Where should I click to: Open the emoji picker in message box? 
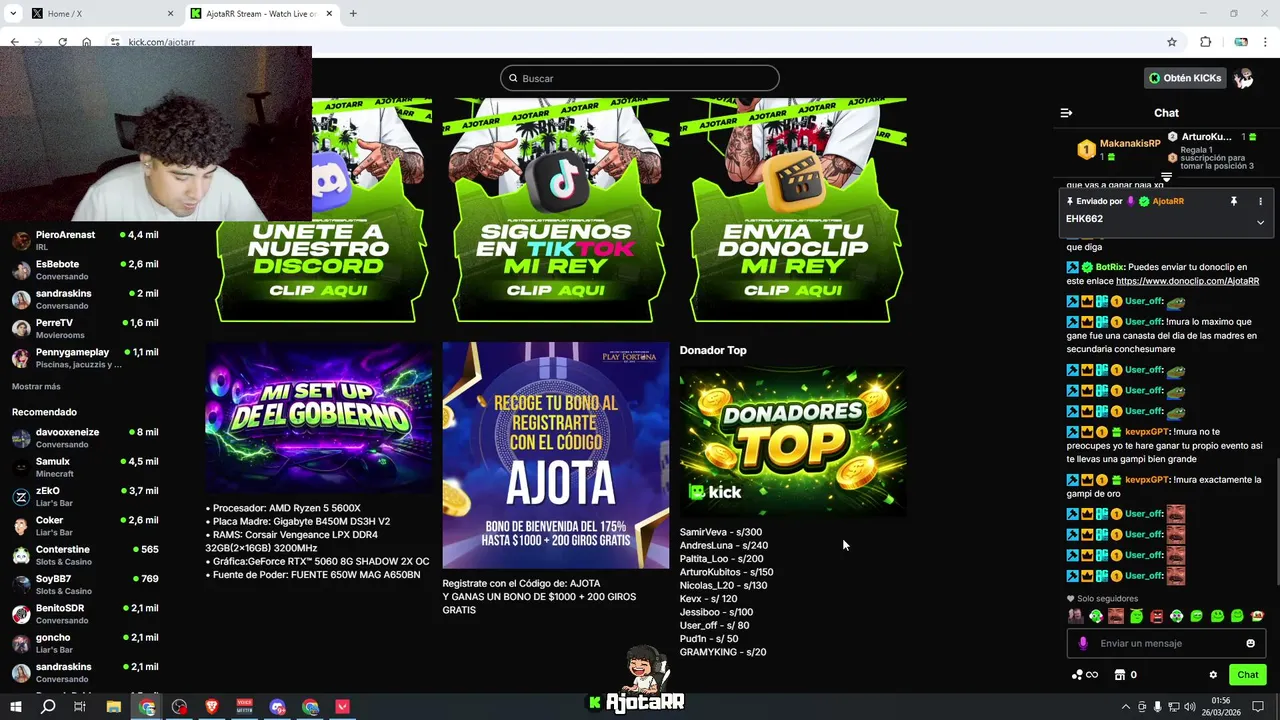[x=1250, y=643]
